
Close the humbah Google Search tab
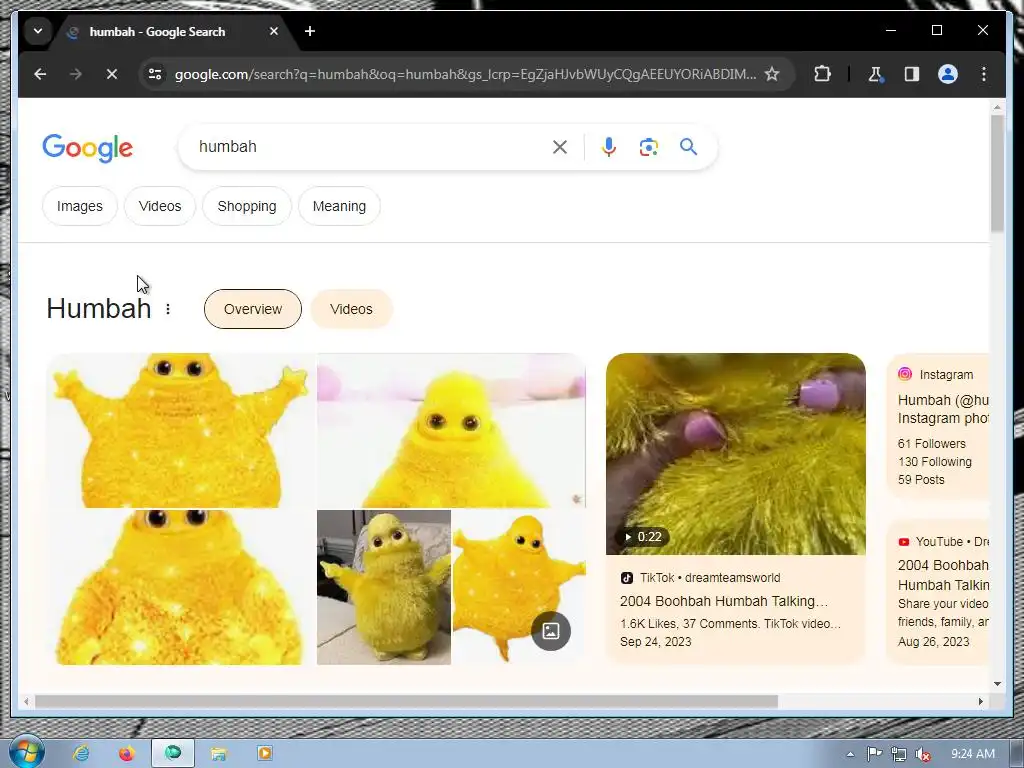click(274, 31)
